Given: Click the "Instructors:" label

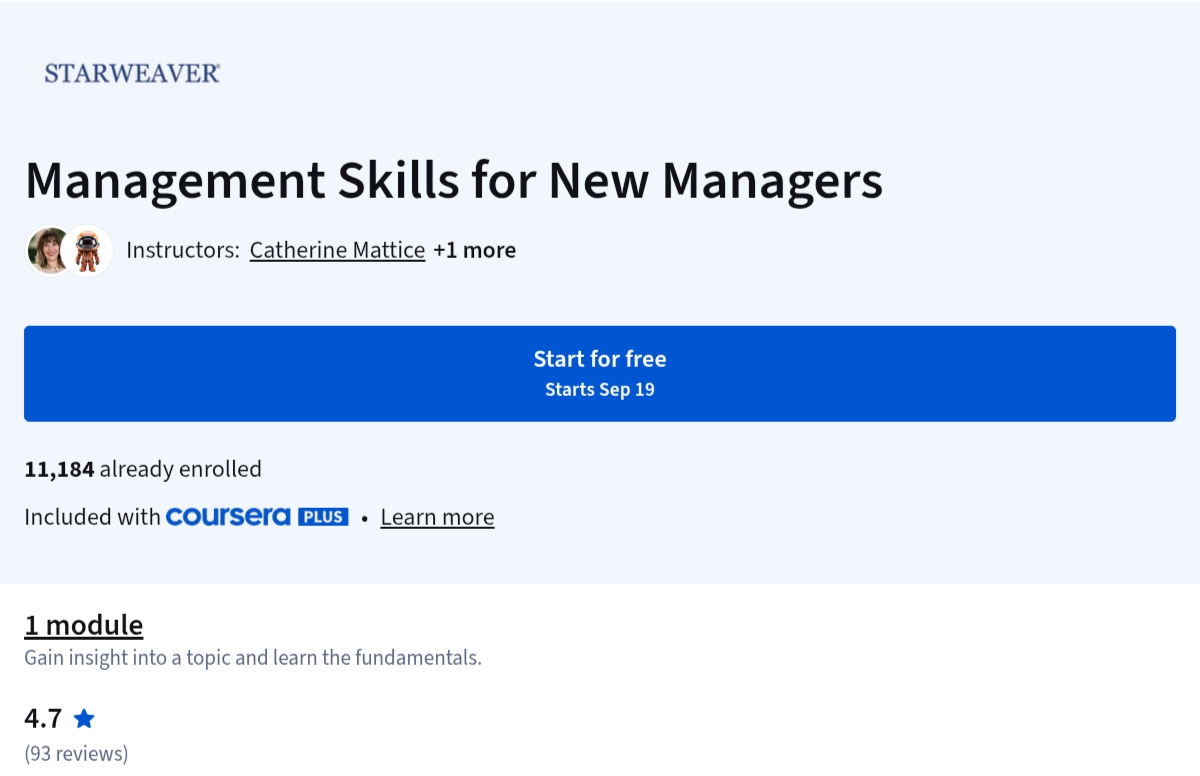Looking at the screenshot, I should click(x=183, y=250).
